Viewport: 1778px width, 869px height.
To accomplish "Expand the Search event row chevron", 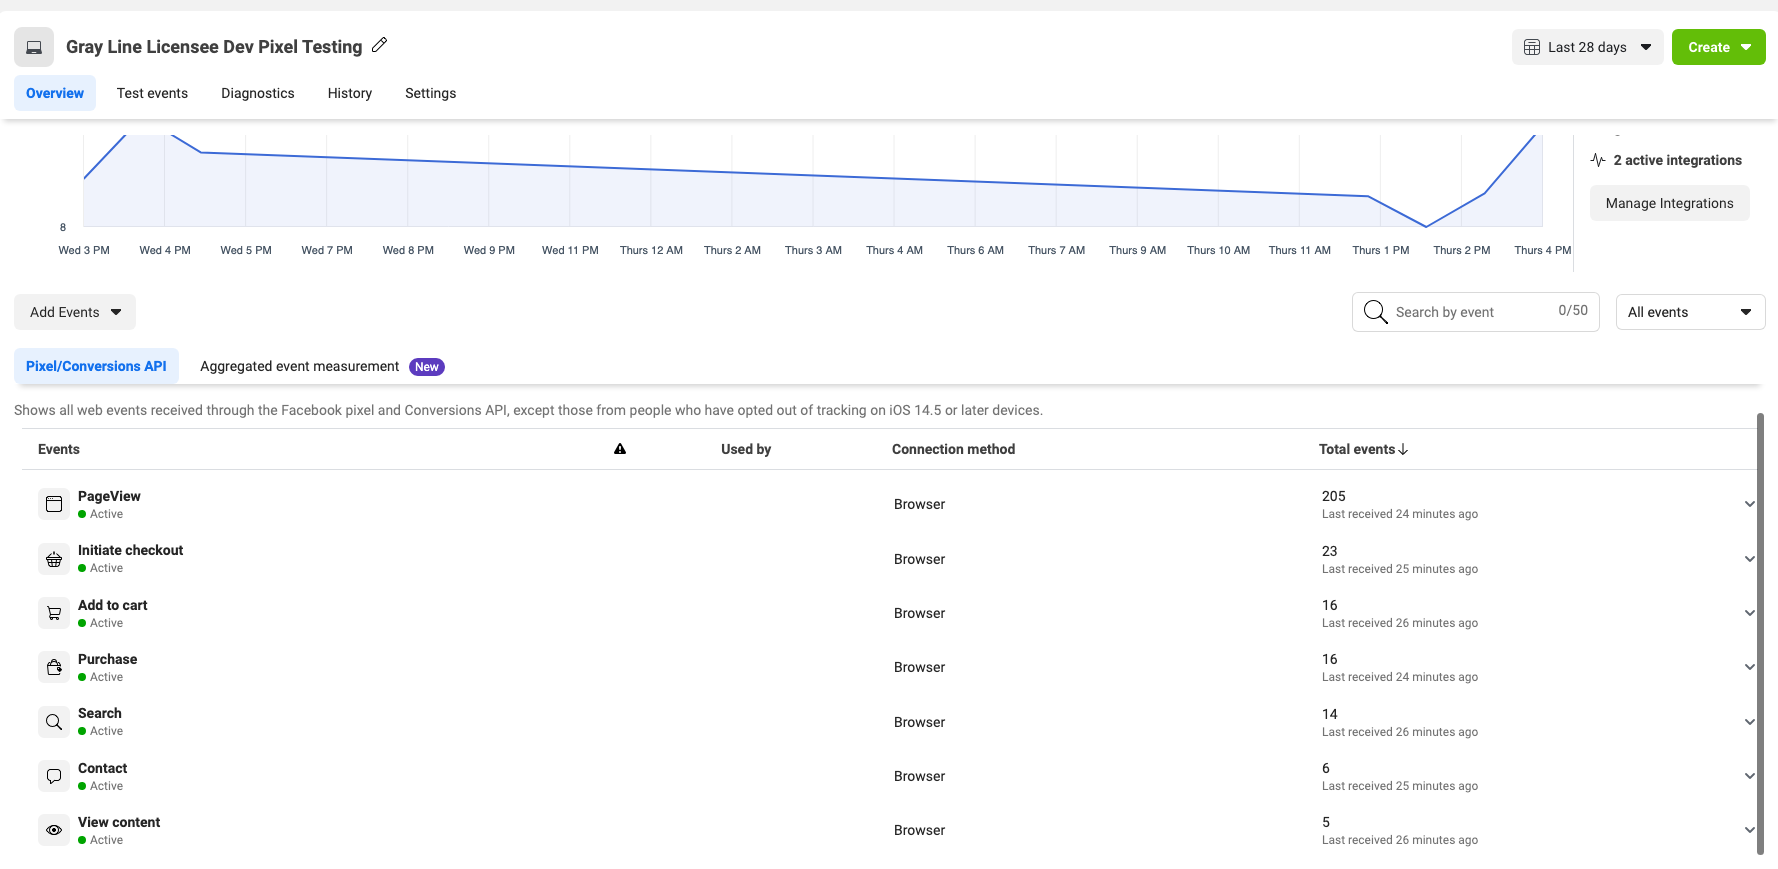I will (x=1749, y=722).
